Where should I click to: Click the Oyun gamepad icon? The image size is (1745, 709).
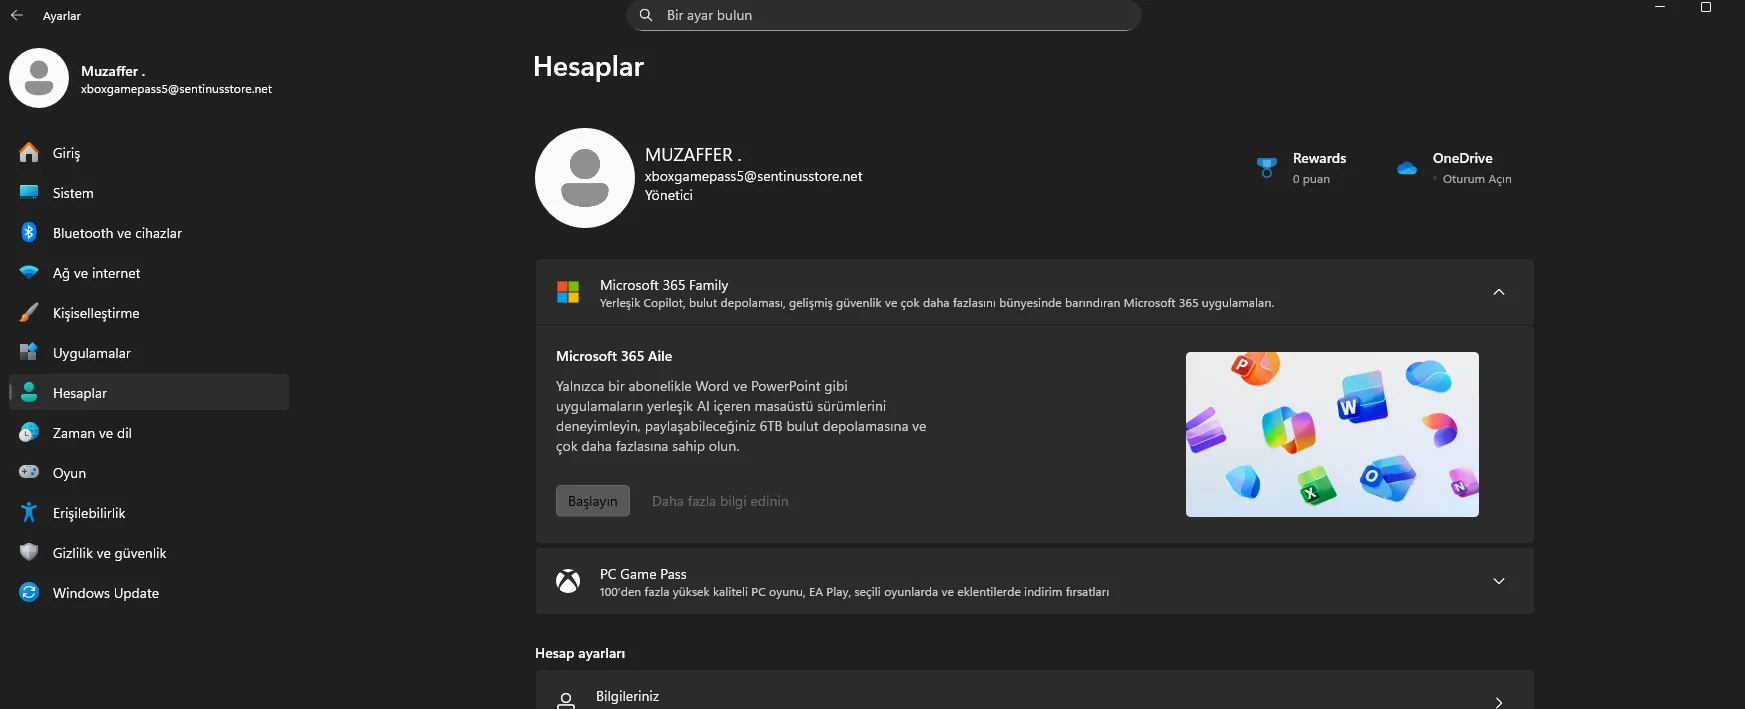29,472
